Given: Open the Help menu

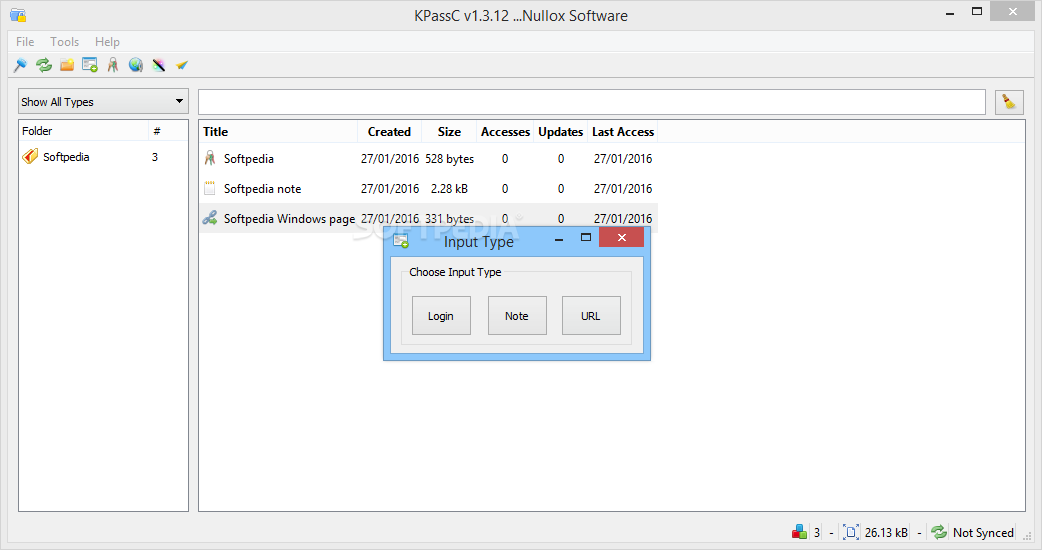Looking at the screenshot, I should pyautogui.click(x=107, y=42).
